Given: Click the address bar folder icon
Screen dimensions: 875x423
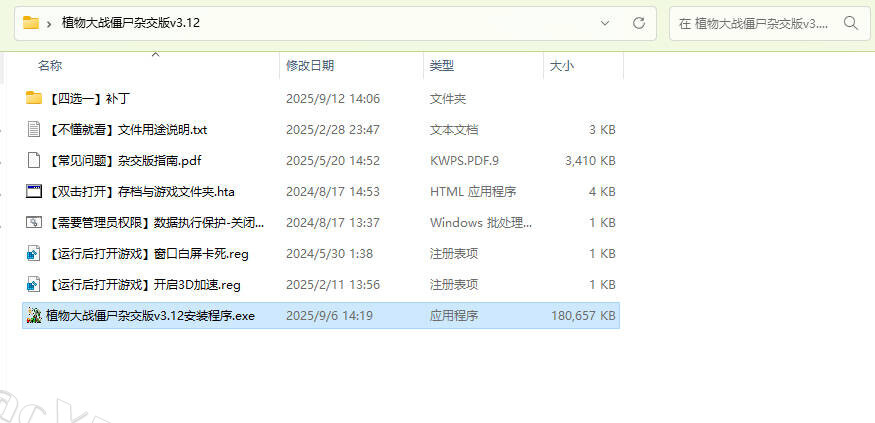Looking at the screenshot, I should click(31, 22).
